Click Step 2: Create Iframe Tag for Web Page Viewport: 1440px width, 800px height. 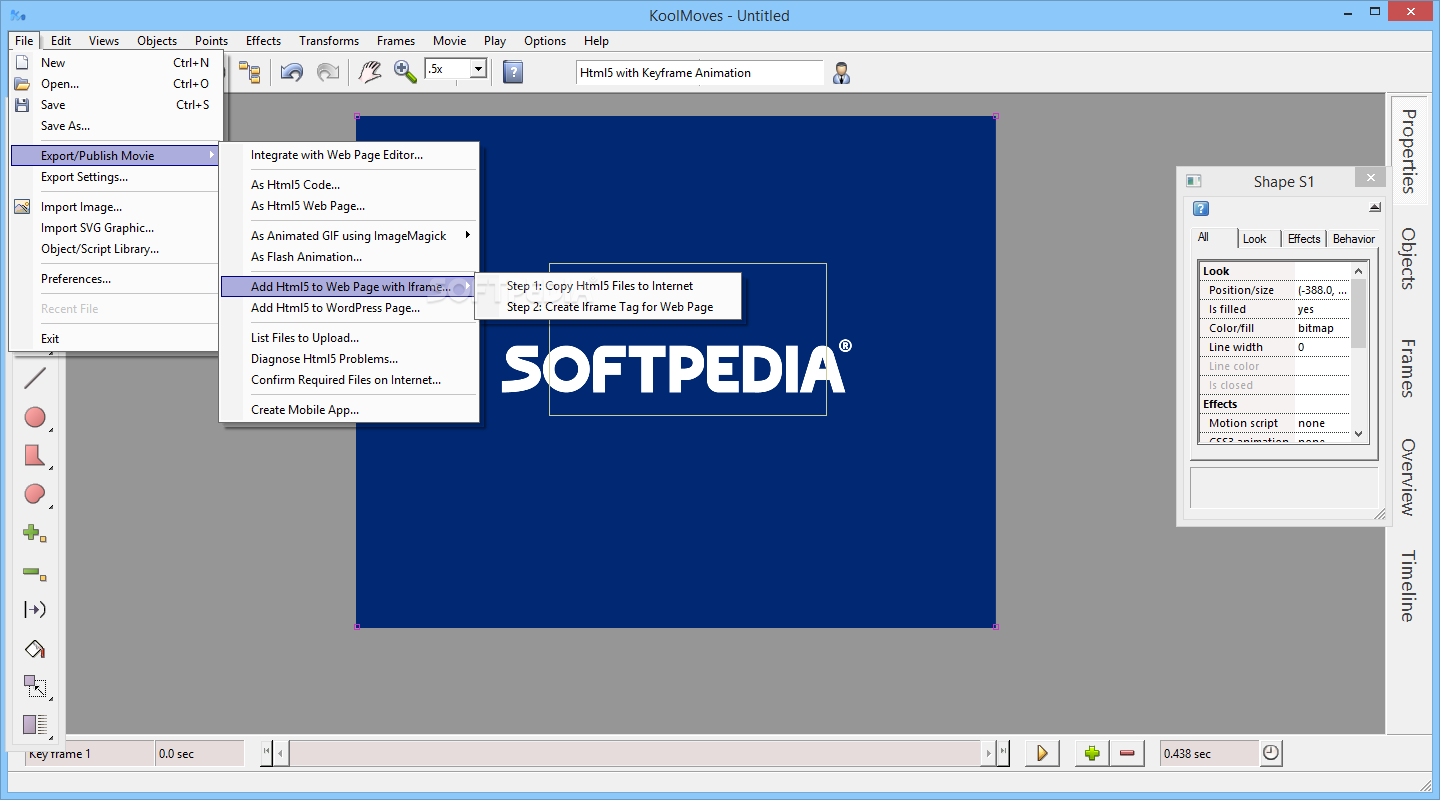point(608,307)
